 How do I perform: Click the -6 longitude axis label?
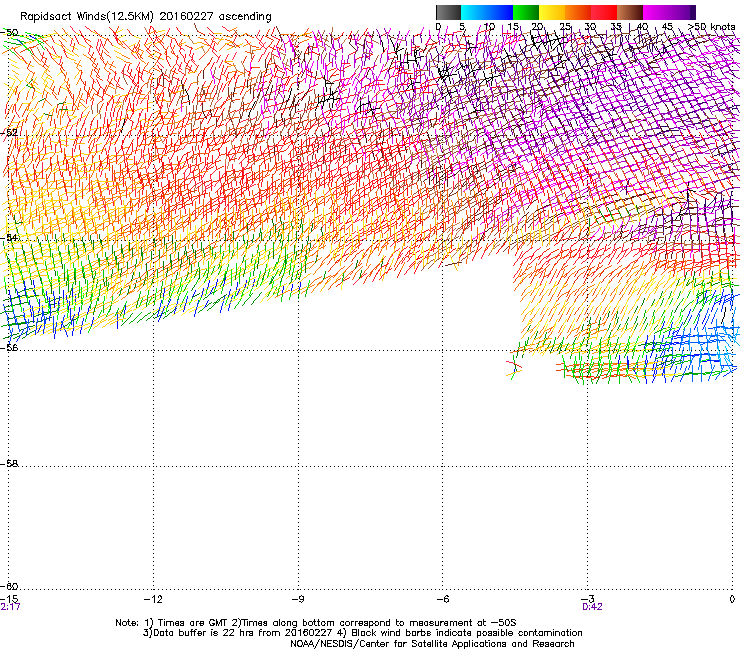coord(442,599)
